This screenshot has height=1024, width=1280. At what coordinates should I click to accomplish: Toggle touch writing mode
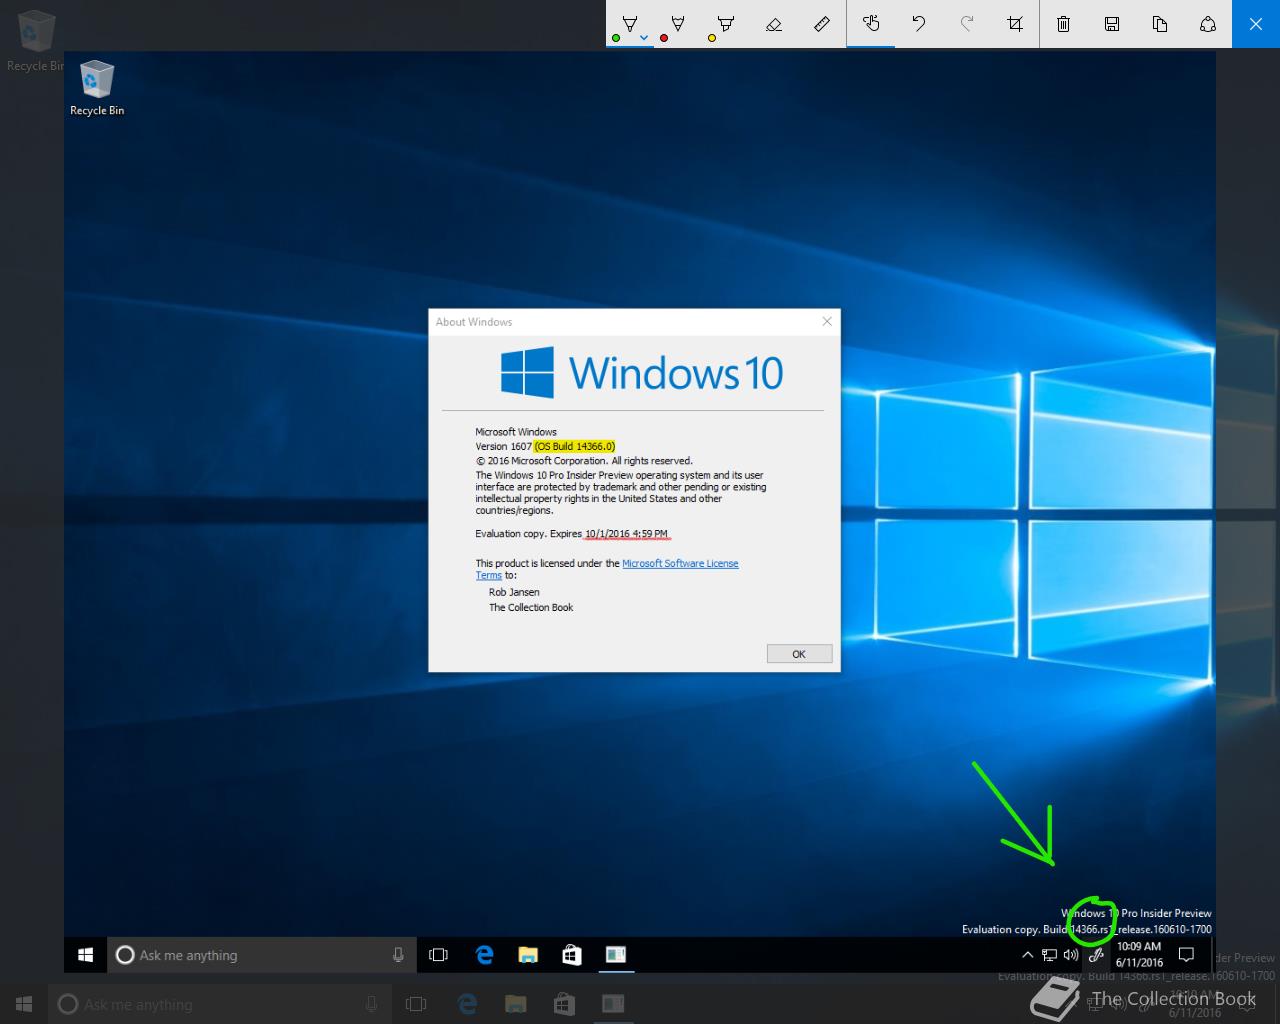tap(871, 24)
